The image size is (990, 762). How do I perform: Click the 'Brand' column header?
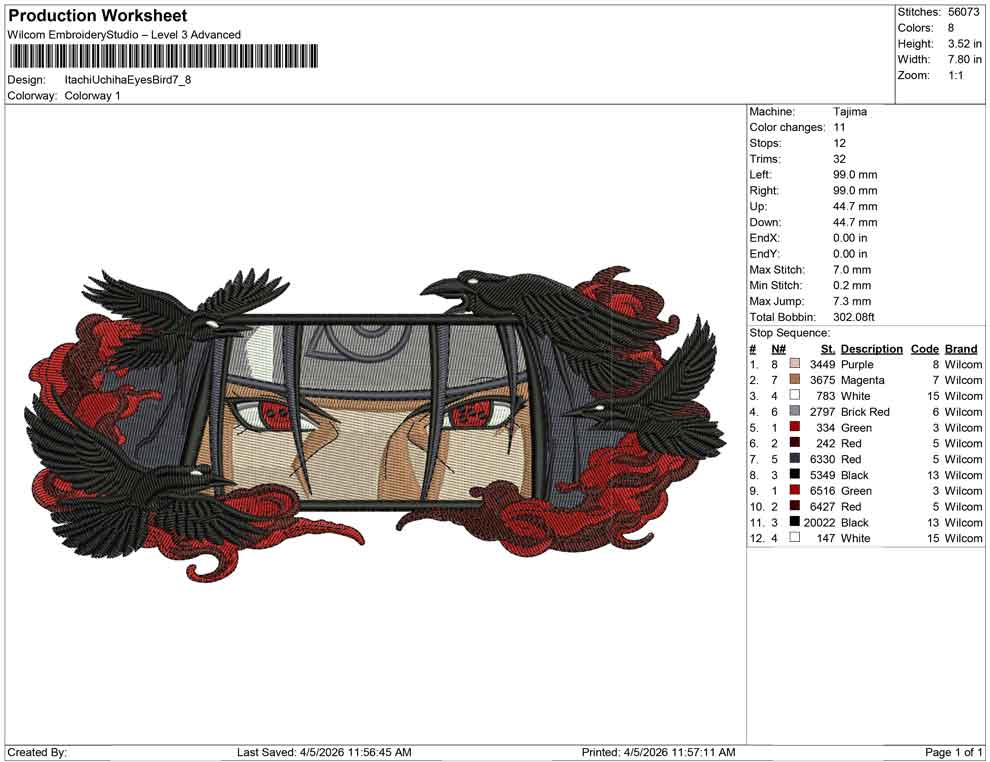tap(961, 349)
